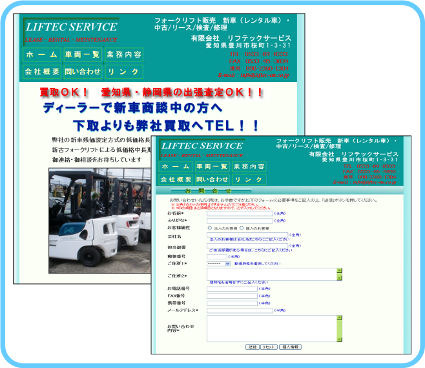
Task: Click 会社概要 on the front contact page
Action: click(x=176, y=179)
